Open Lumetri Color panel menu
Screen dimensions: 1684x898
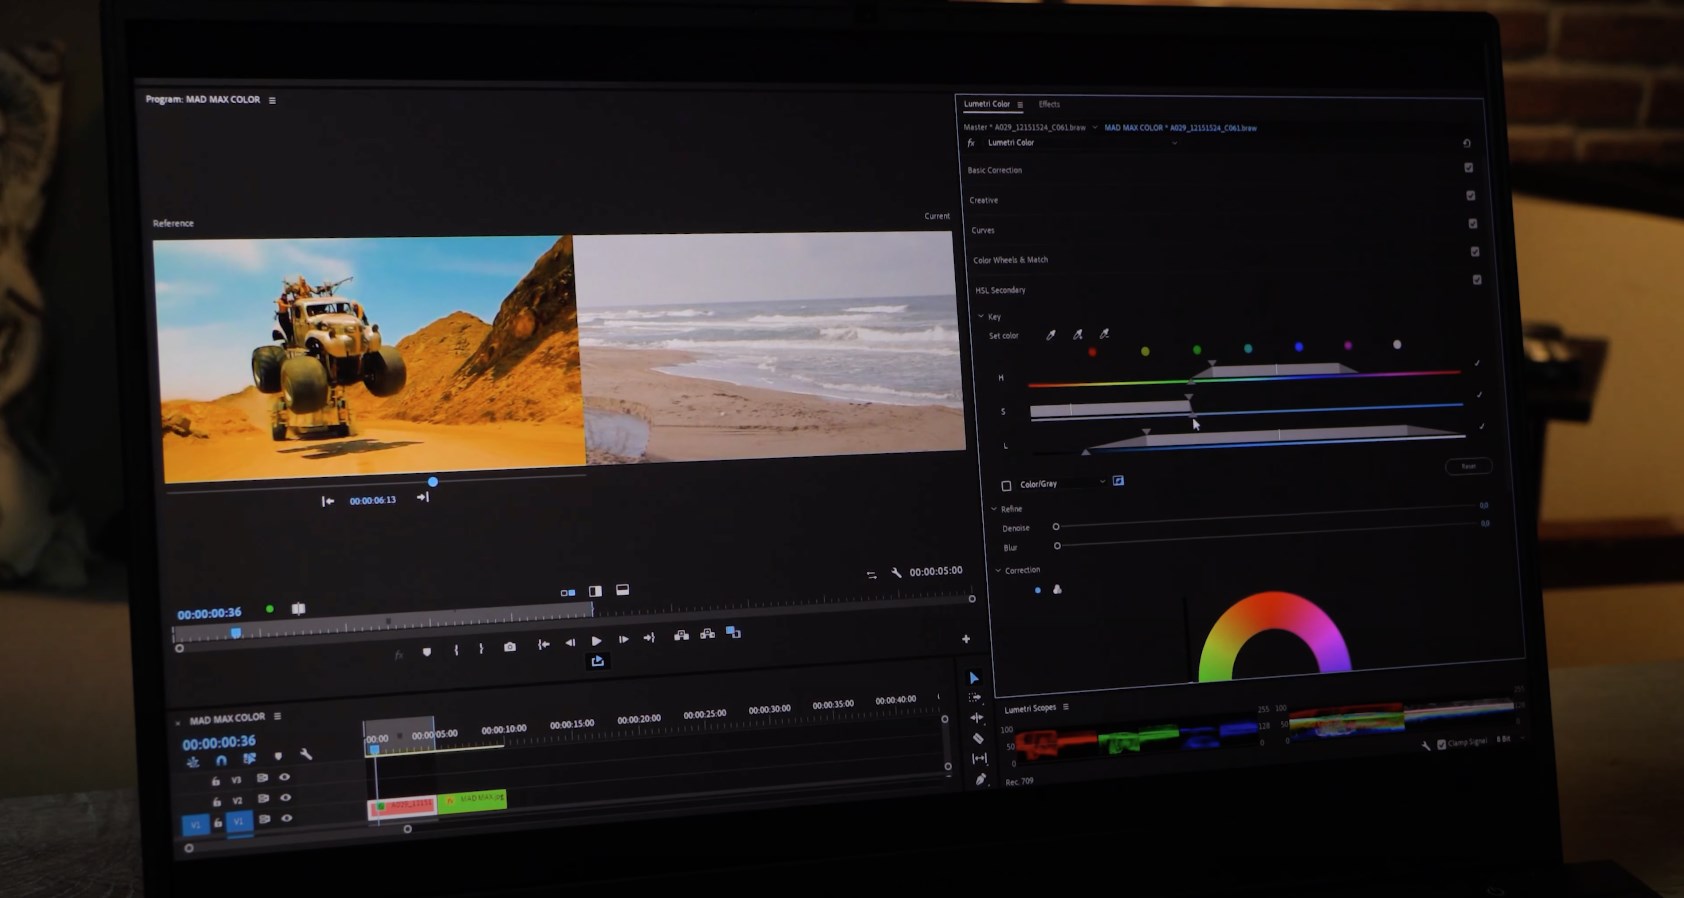tap(1020, 105)
